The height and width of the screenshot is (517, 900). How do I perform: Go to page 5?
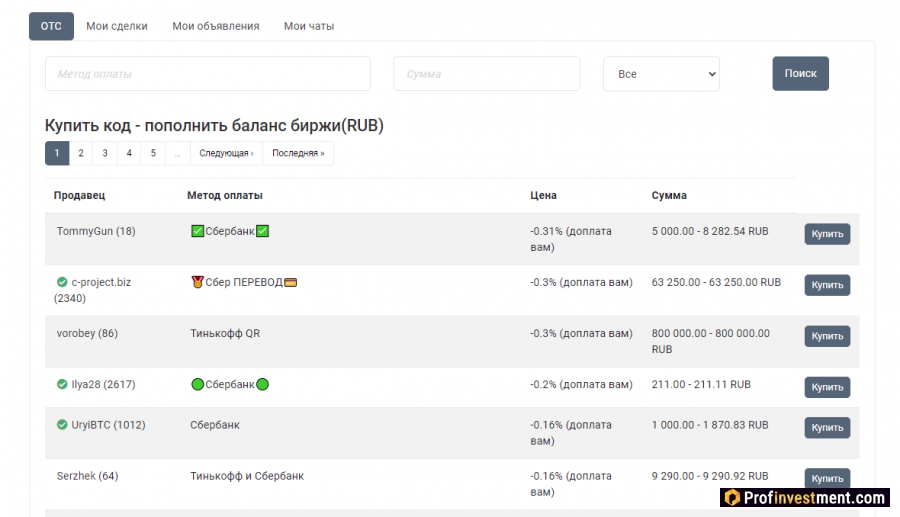click(153, 153)
